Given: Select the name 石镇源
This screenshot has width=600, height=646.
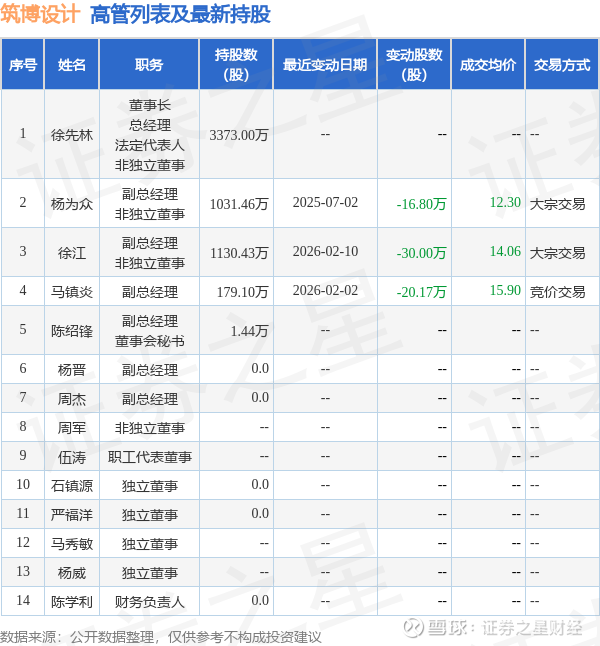Looking at the screenshot, I should point(72,486).
